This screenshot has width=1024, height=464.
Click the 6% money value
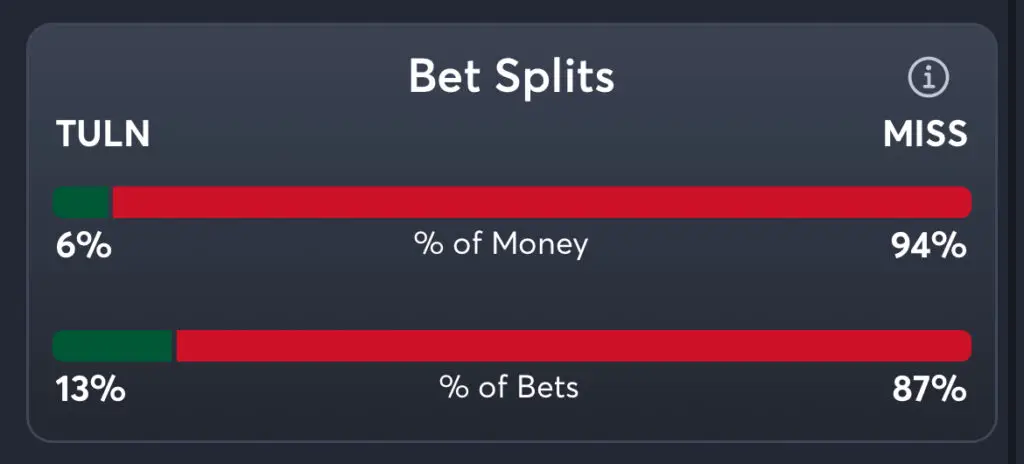(83, 246)
